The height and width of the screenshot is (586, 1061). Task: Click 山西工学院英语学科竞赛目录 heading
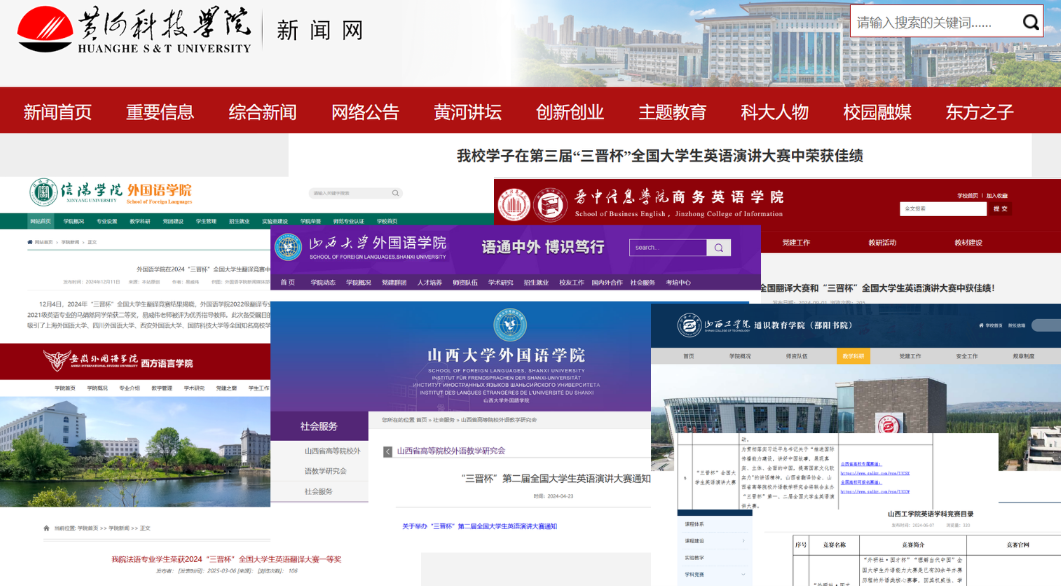click(930, 514)
